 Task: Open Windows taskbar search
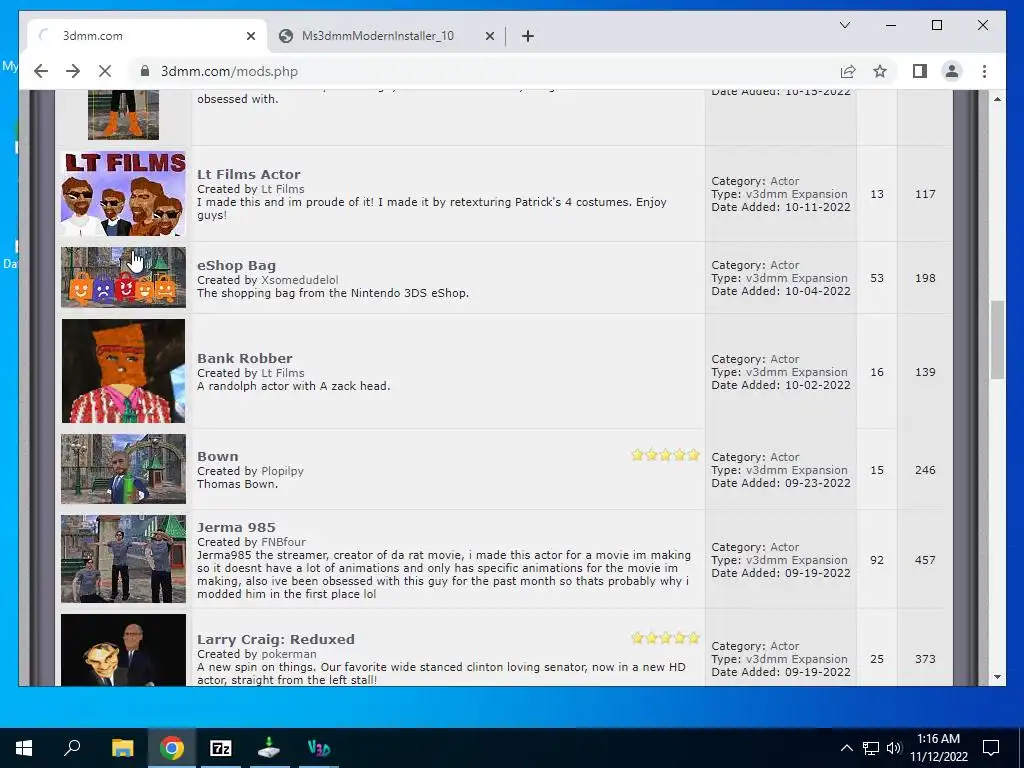(72, 748)
